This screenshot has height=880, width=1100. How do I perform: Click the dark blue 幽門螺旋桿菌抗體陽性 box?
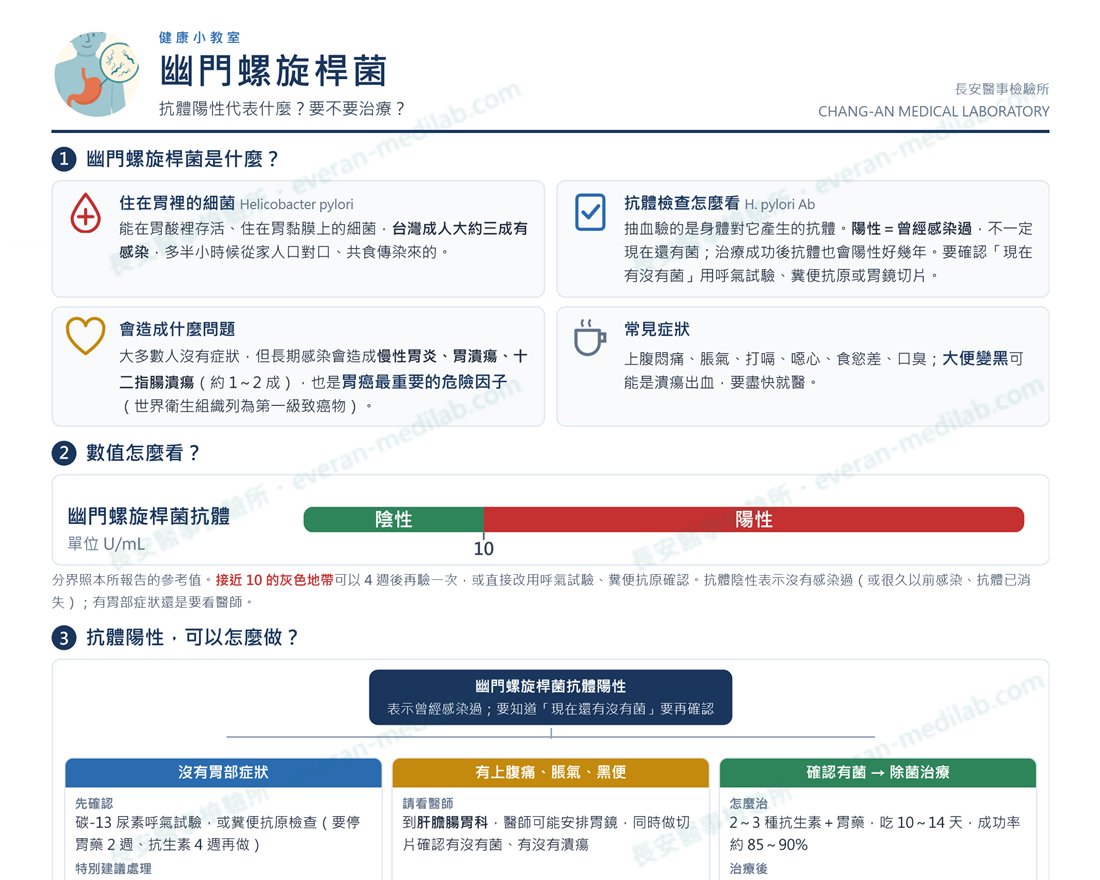click(551, 697)
